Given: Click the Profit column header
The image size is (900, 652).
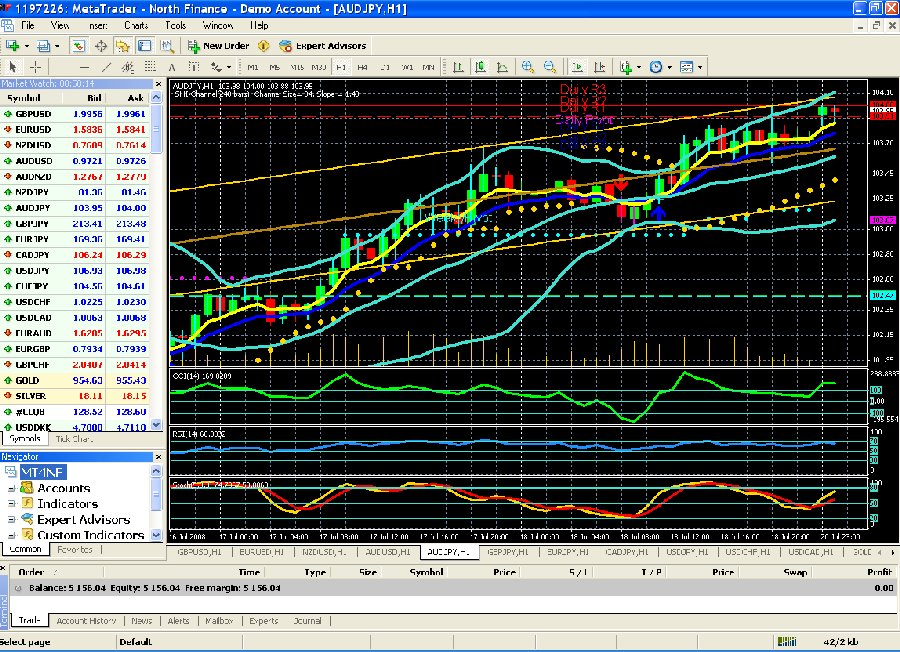Looking at the screenshot, I should pos(879,572).
